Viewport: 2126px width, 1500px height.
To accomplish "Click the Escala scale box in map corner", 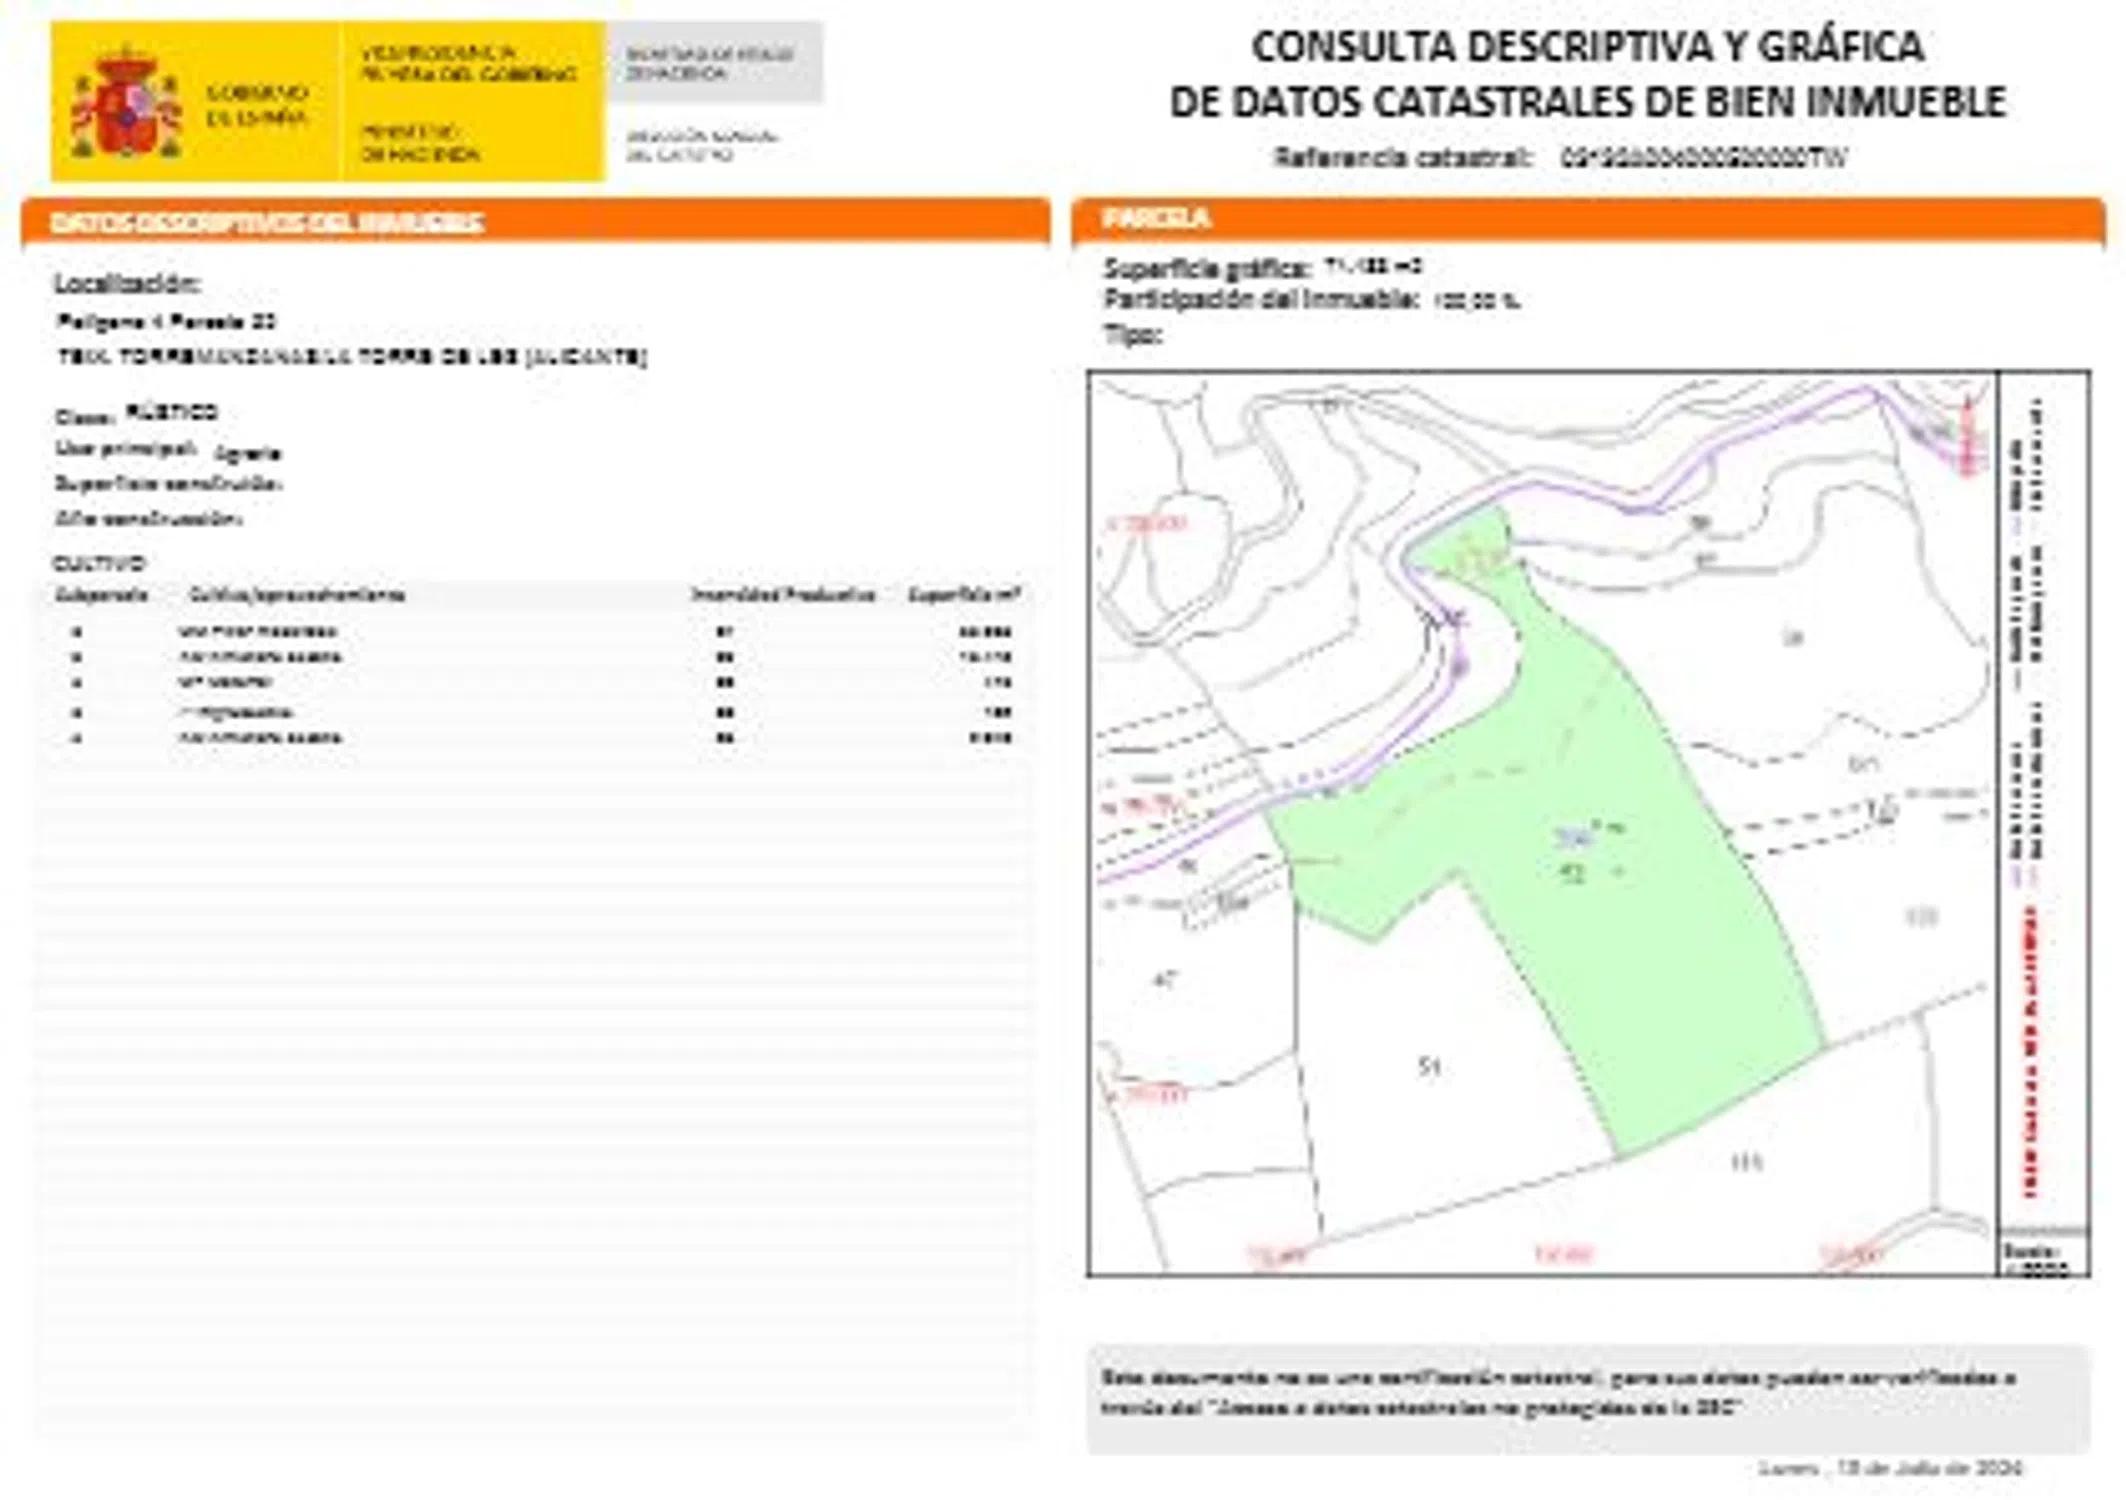I will point(2042,1256).
